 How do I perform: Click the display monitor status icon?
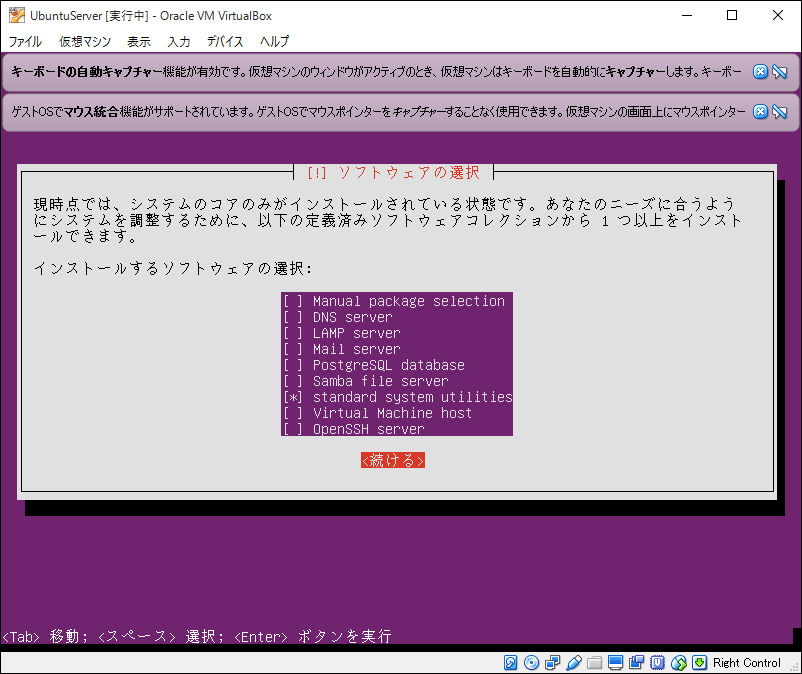click(x=616, y=663)
